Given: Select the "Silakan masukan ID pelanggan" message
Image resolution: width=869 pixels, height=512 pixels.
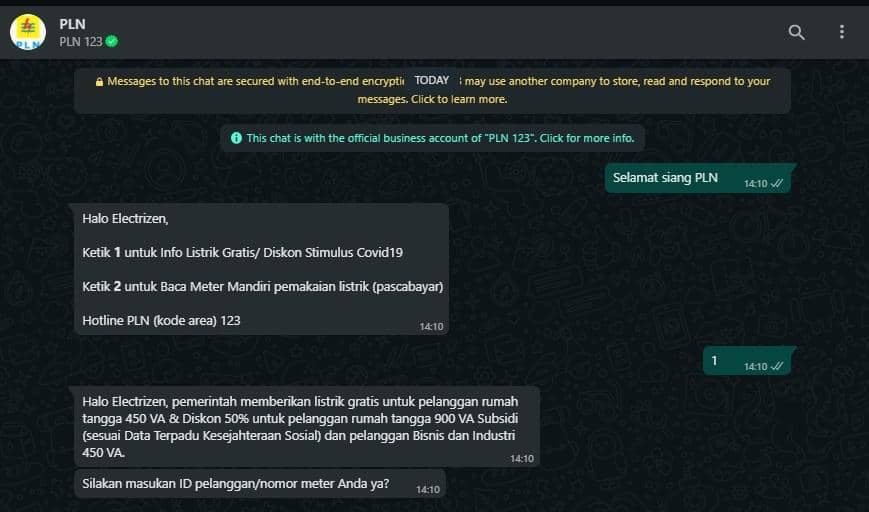Looking at the screenshot, I should coord(259,484).
